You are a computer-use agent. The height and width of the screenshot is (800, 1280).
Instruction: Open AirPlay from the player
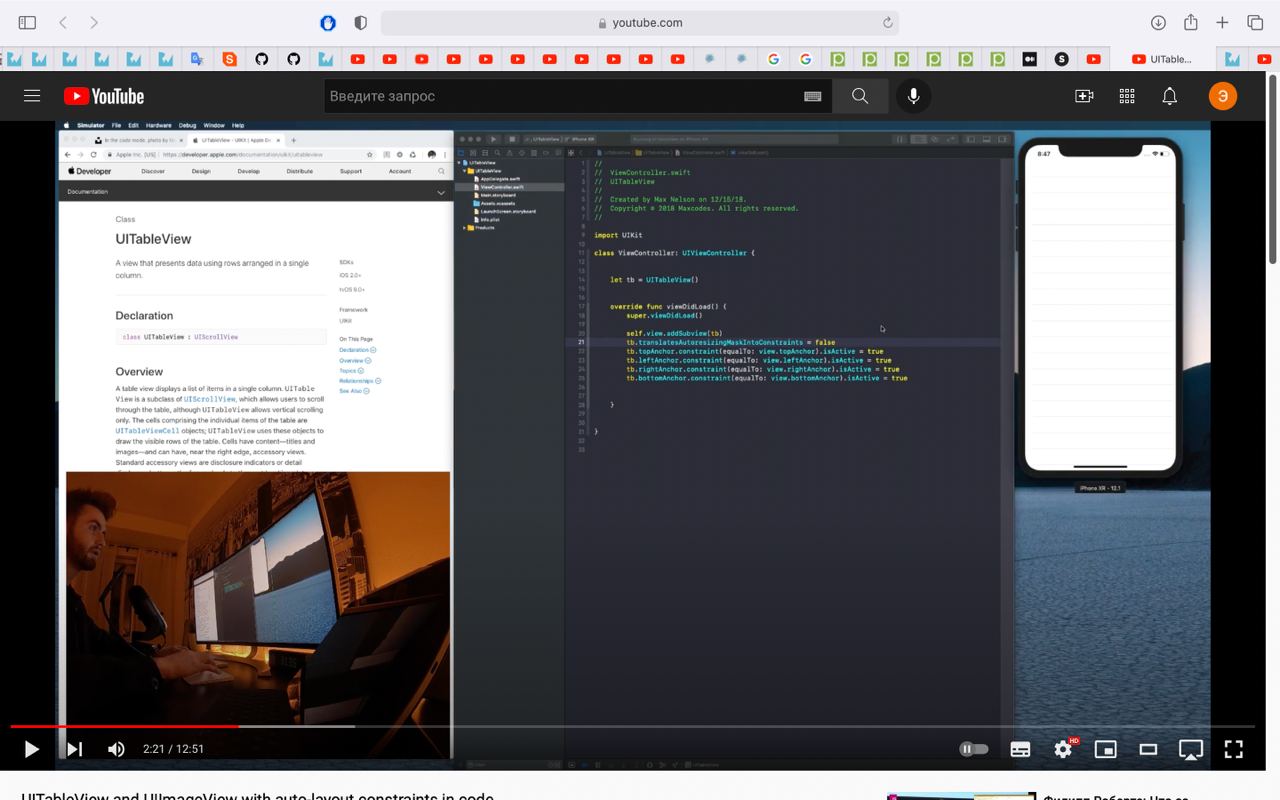point(1191,749)
